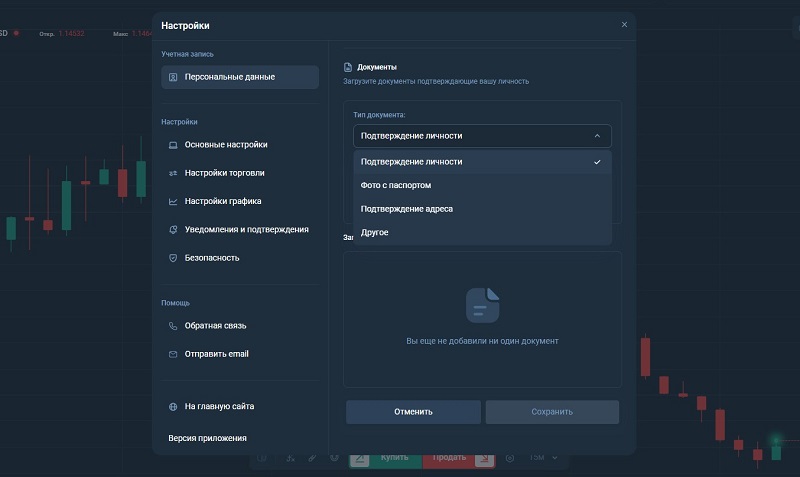800x477 pixels.
Task: Click the document icon next to Документы
Action: point(348,67)
